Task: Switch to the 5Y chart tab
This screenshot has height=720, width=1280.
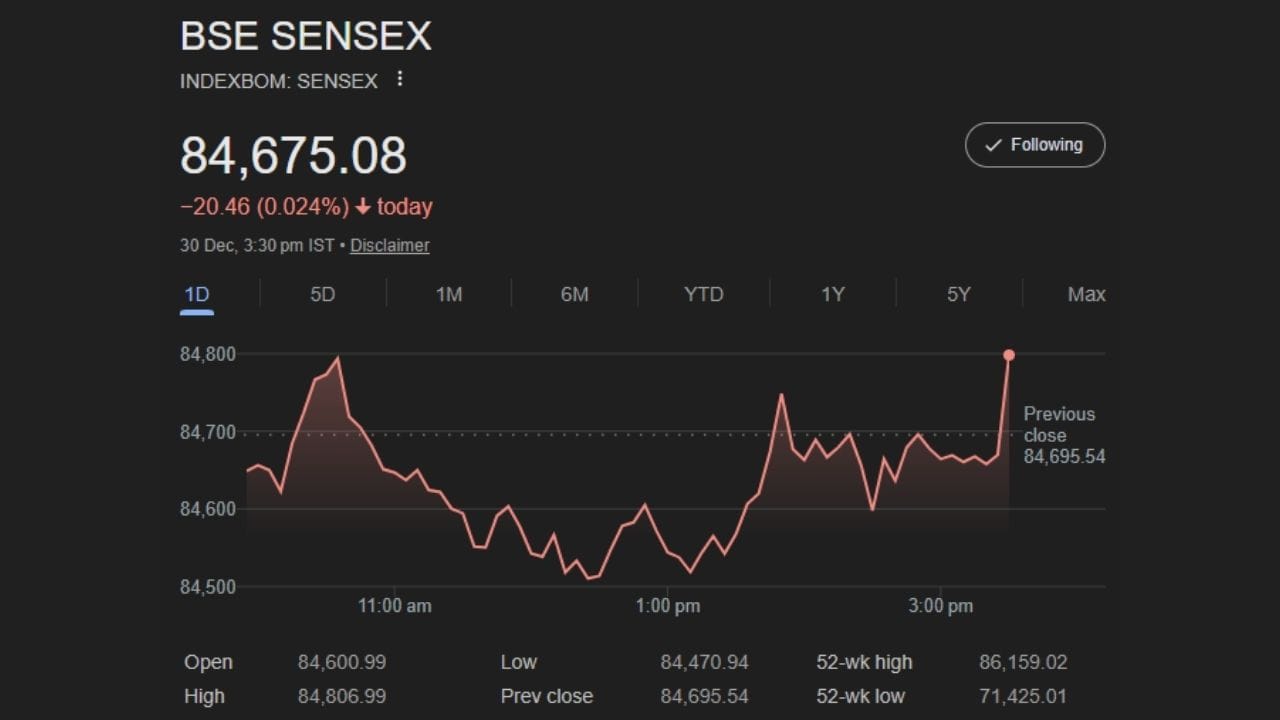Action: pos(958,294)
